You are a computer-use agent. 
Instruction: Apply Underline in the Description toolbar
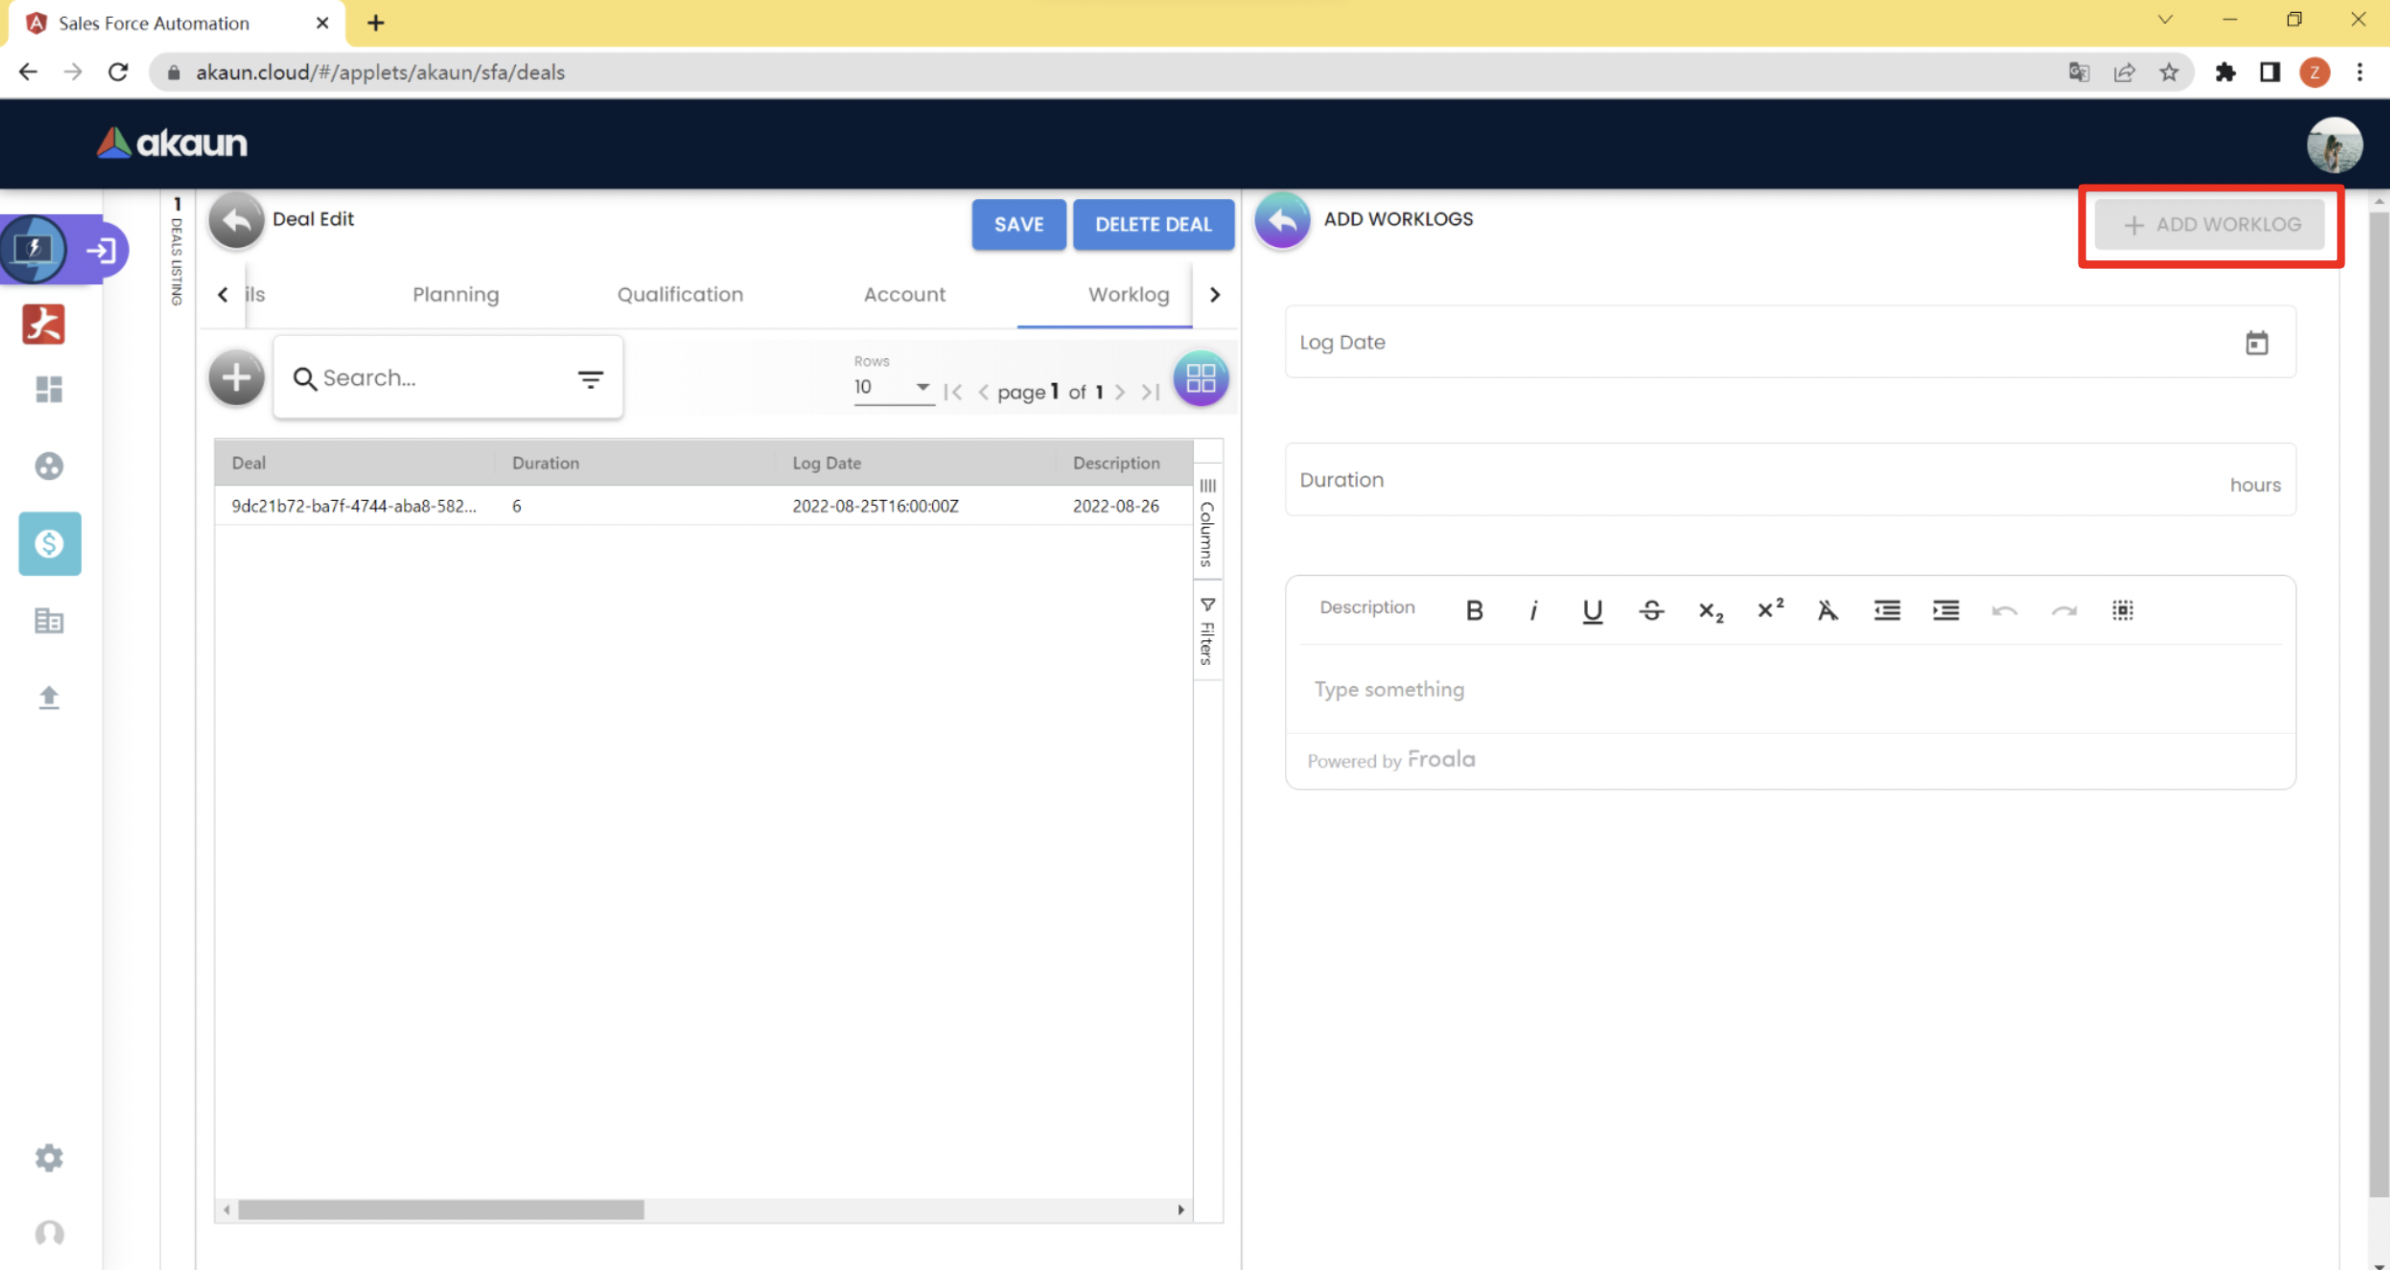pyautogui.click(x=1592, y=610)
